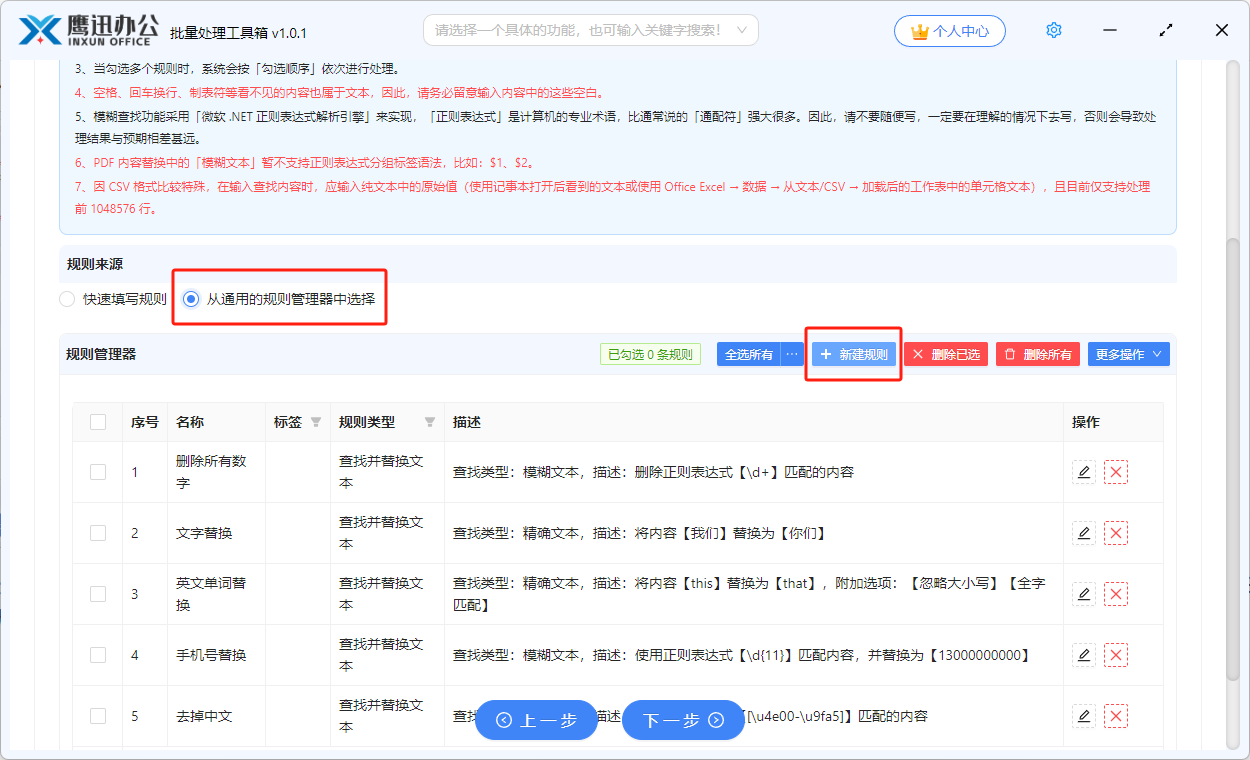
Task: Click the ··· icon next to 全选所有
Action: (x=793, y=354)
